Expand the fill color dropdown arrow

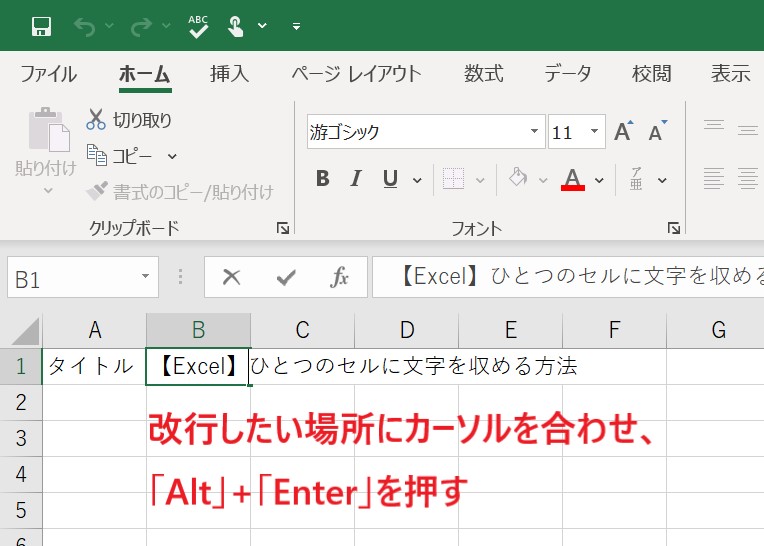543,181
